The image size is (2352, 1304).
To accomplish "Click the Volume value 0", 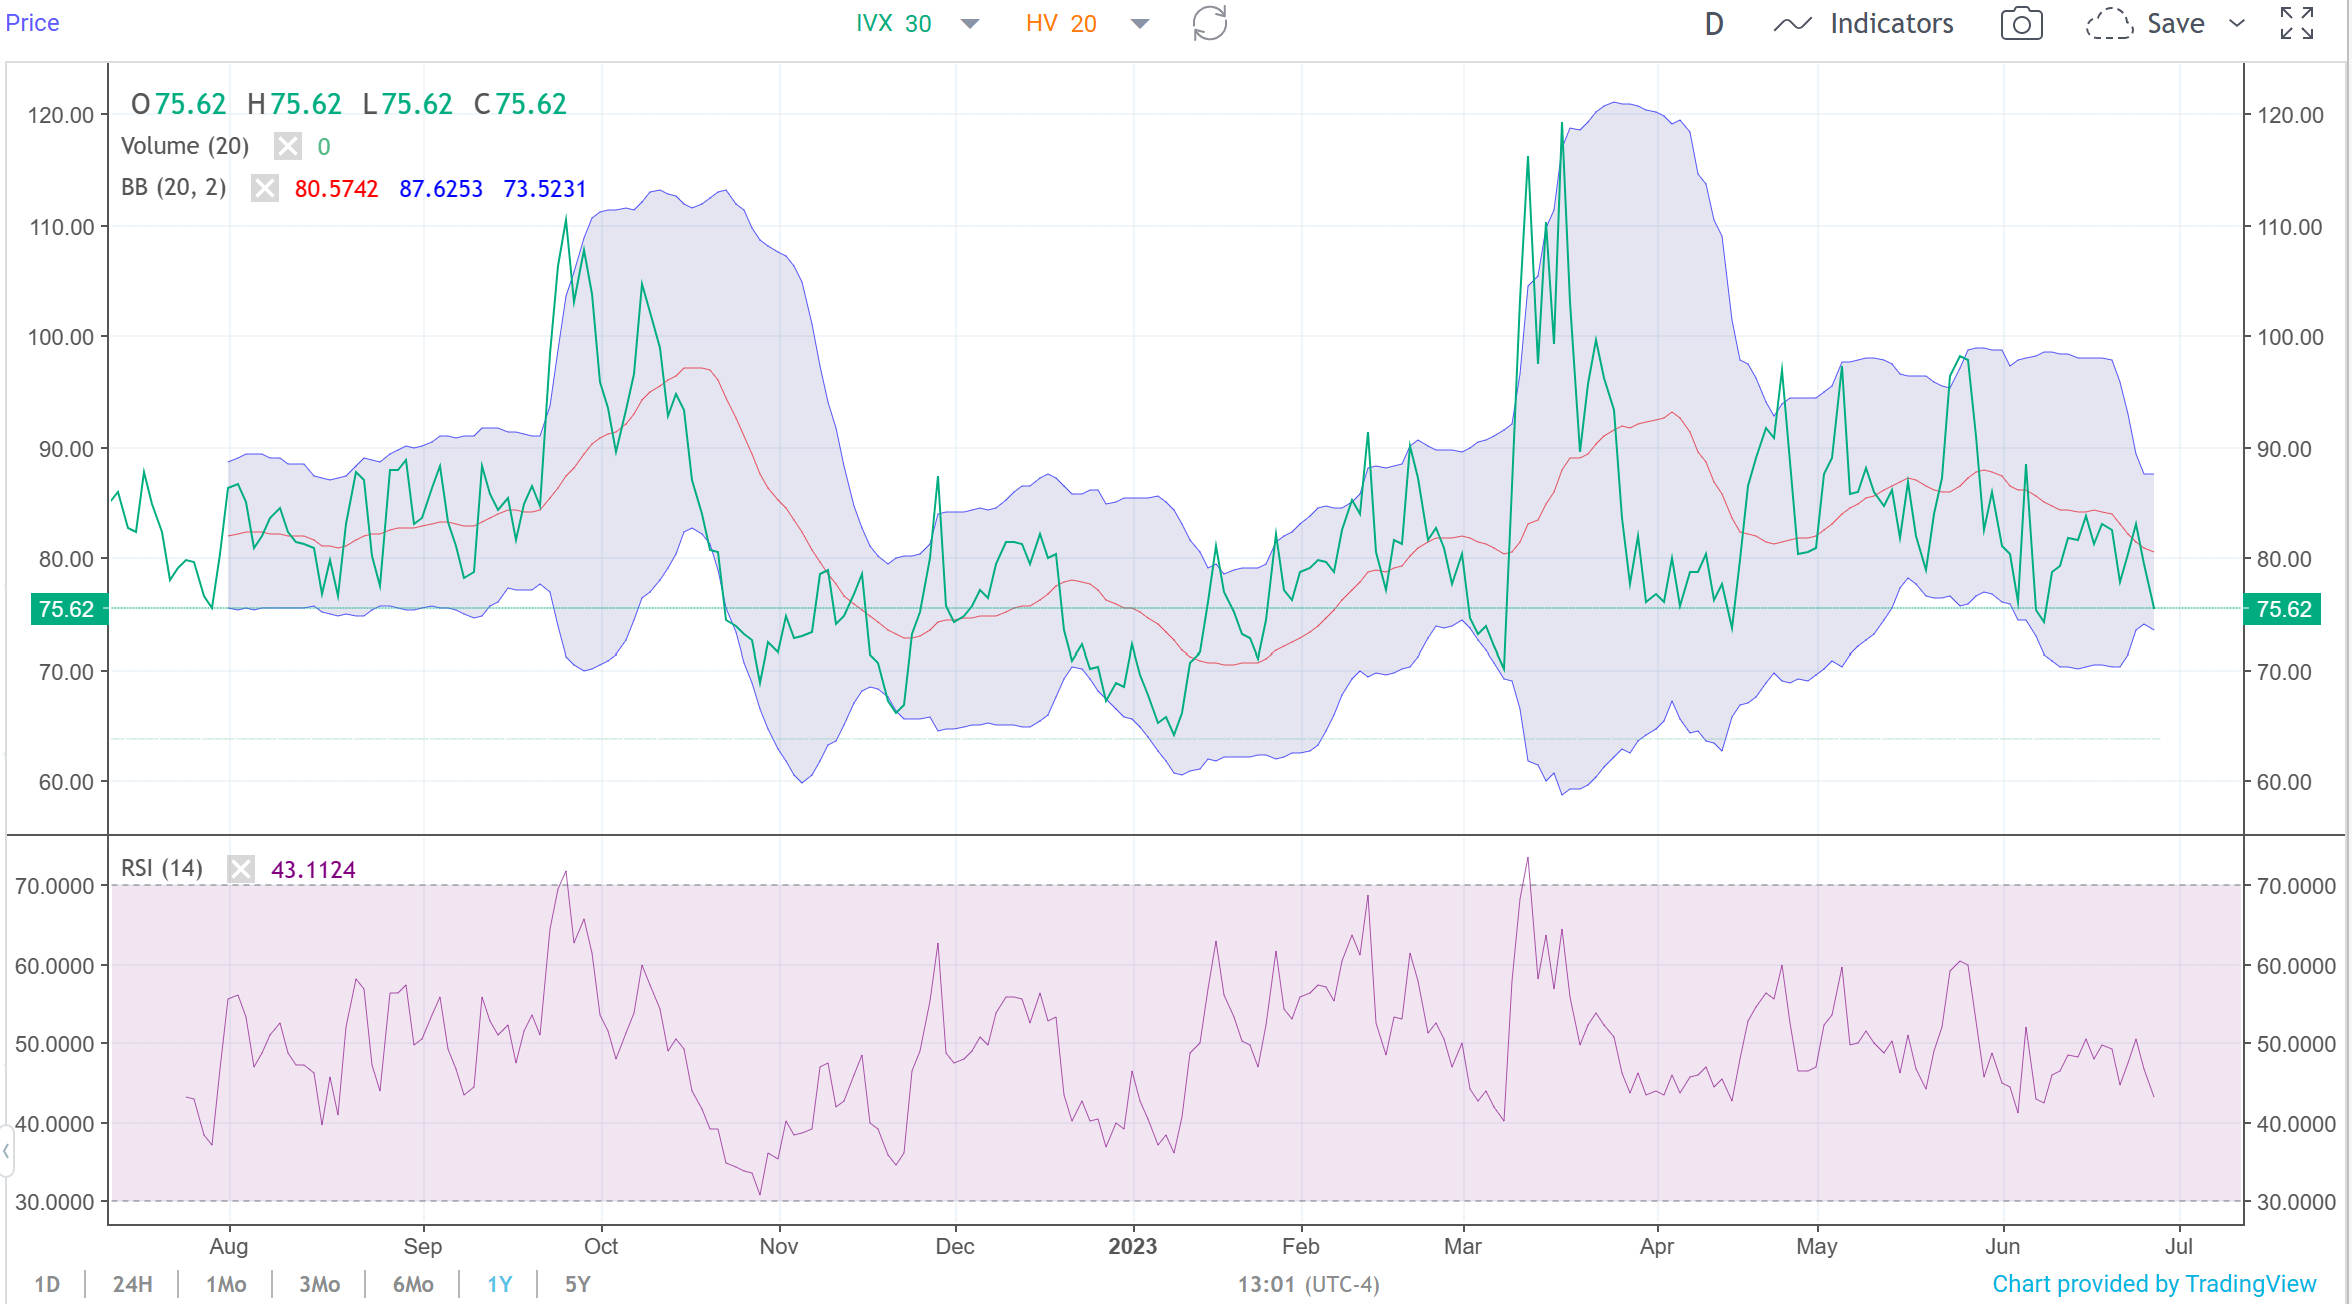I will [324, 147].
